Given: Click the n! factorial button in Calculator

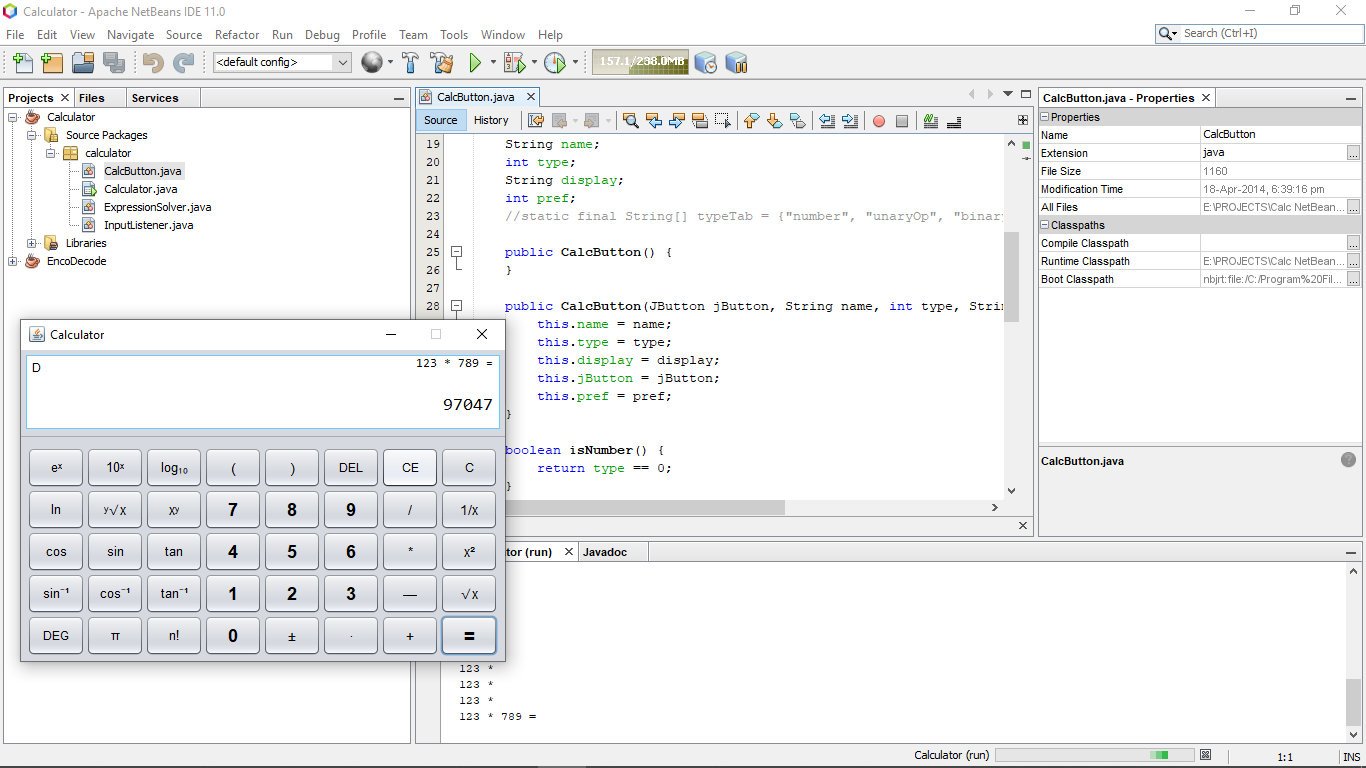Looking at the screenshot, I should click(x=174, y=636).
